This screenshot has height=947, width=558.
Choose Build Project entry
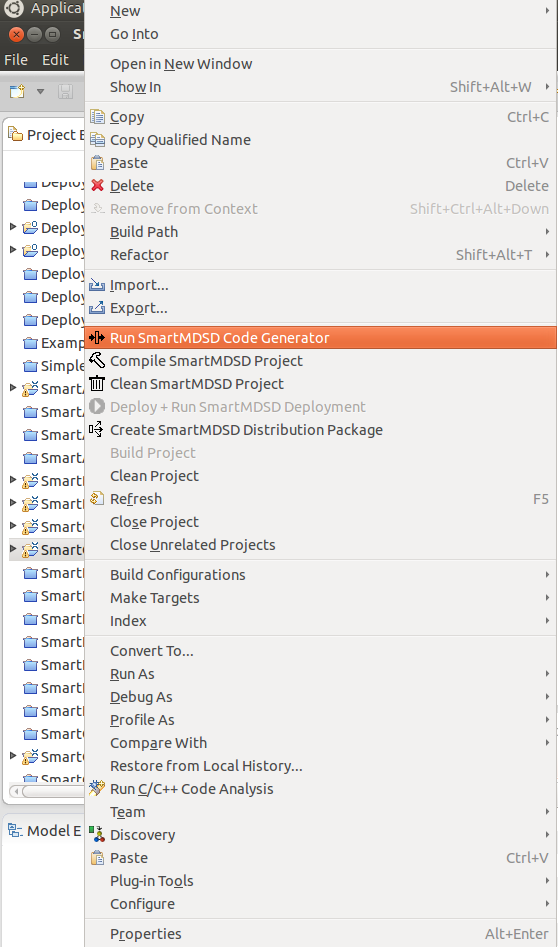pyautogui.click(x=320, y=453)
